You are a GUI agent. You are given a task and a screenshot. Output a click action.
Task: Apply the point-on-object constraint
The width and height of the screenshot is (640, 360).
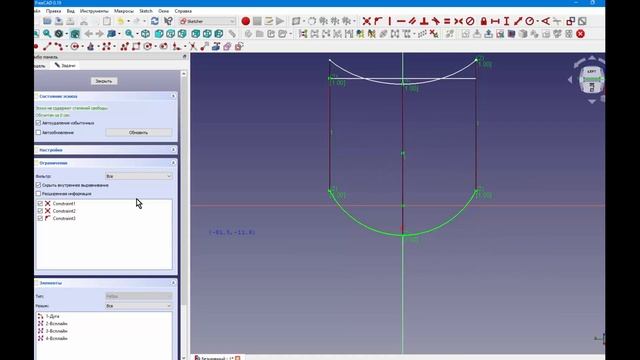378,21
